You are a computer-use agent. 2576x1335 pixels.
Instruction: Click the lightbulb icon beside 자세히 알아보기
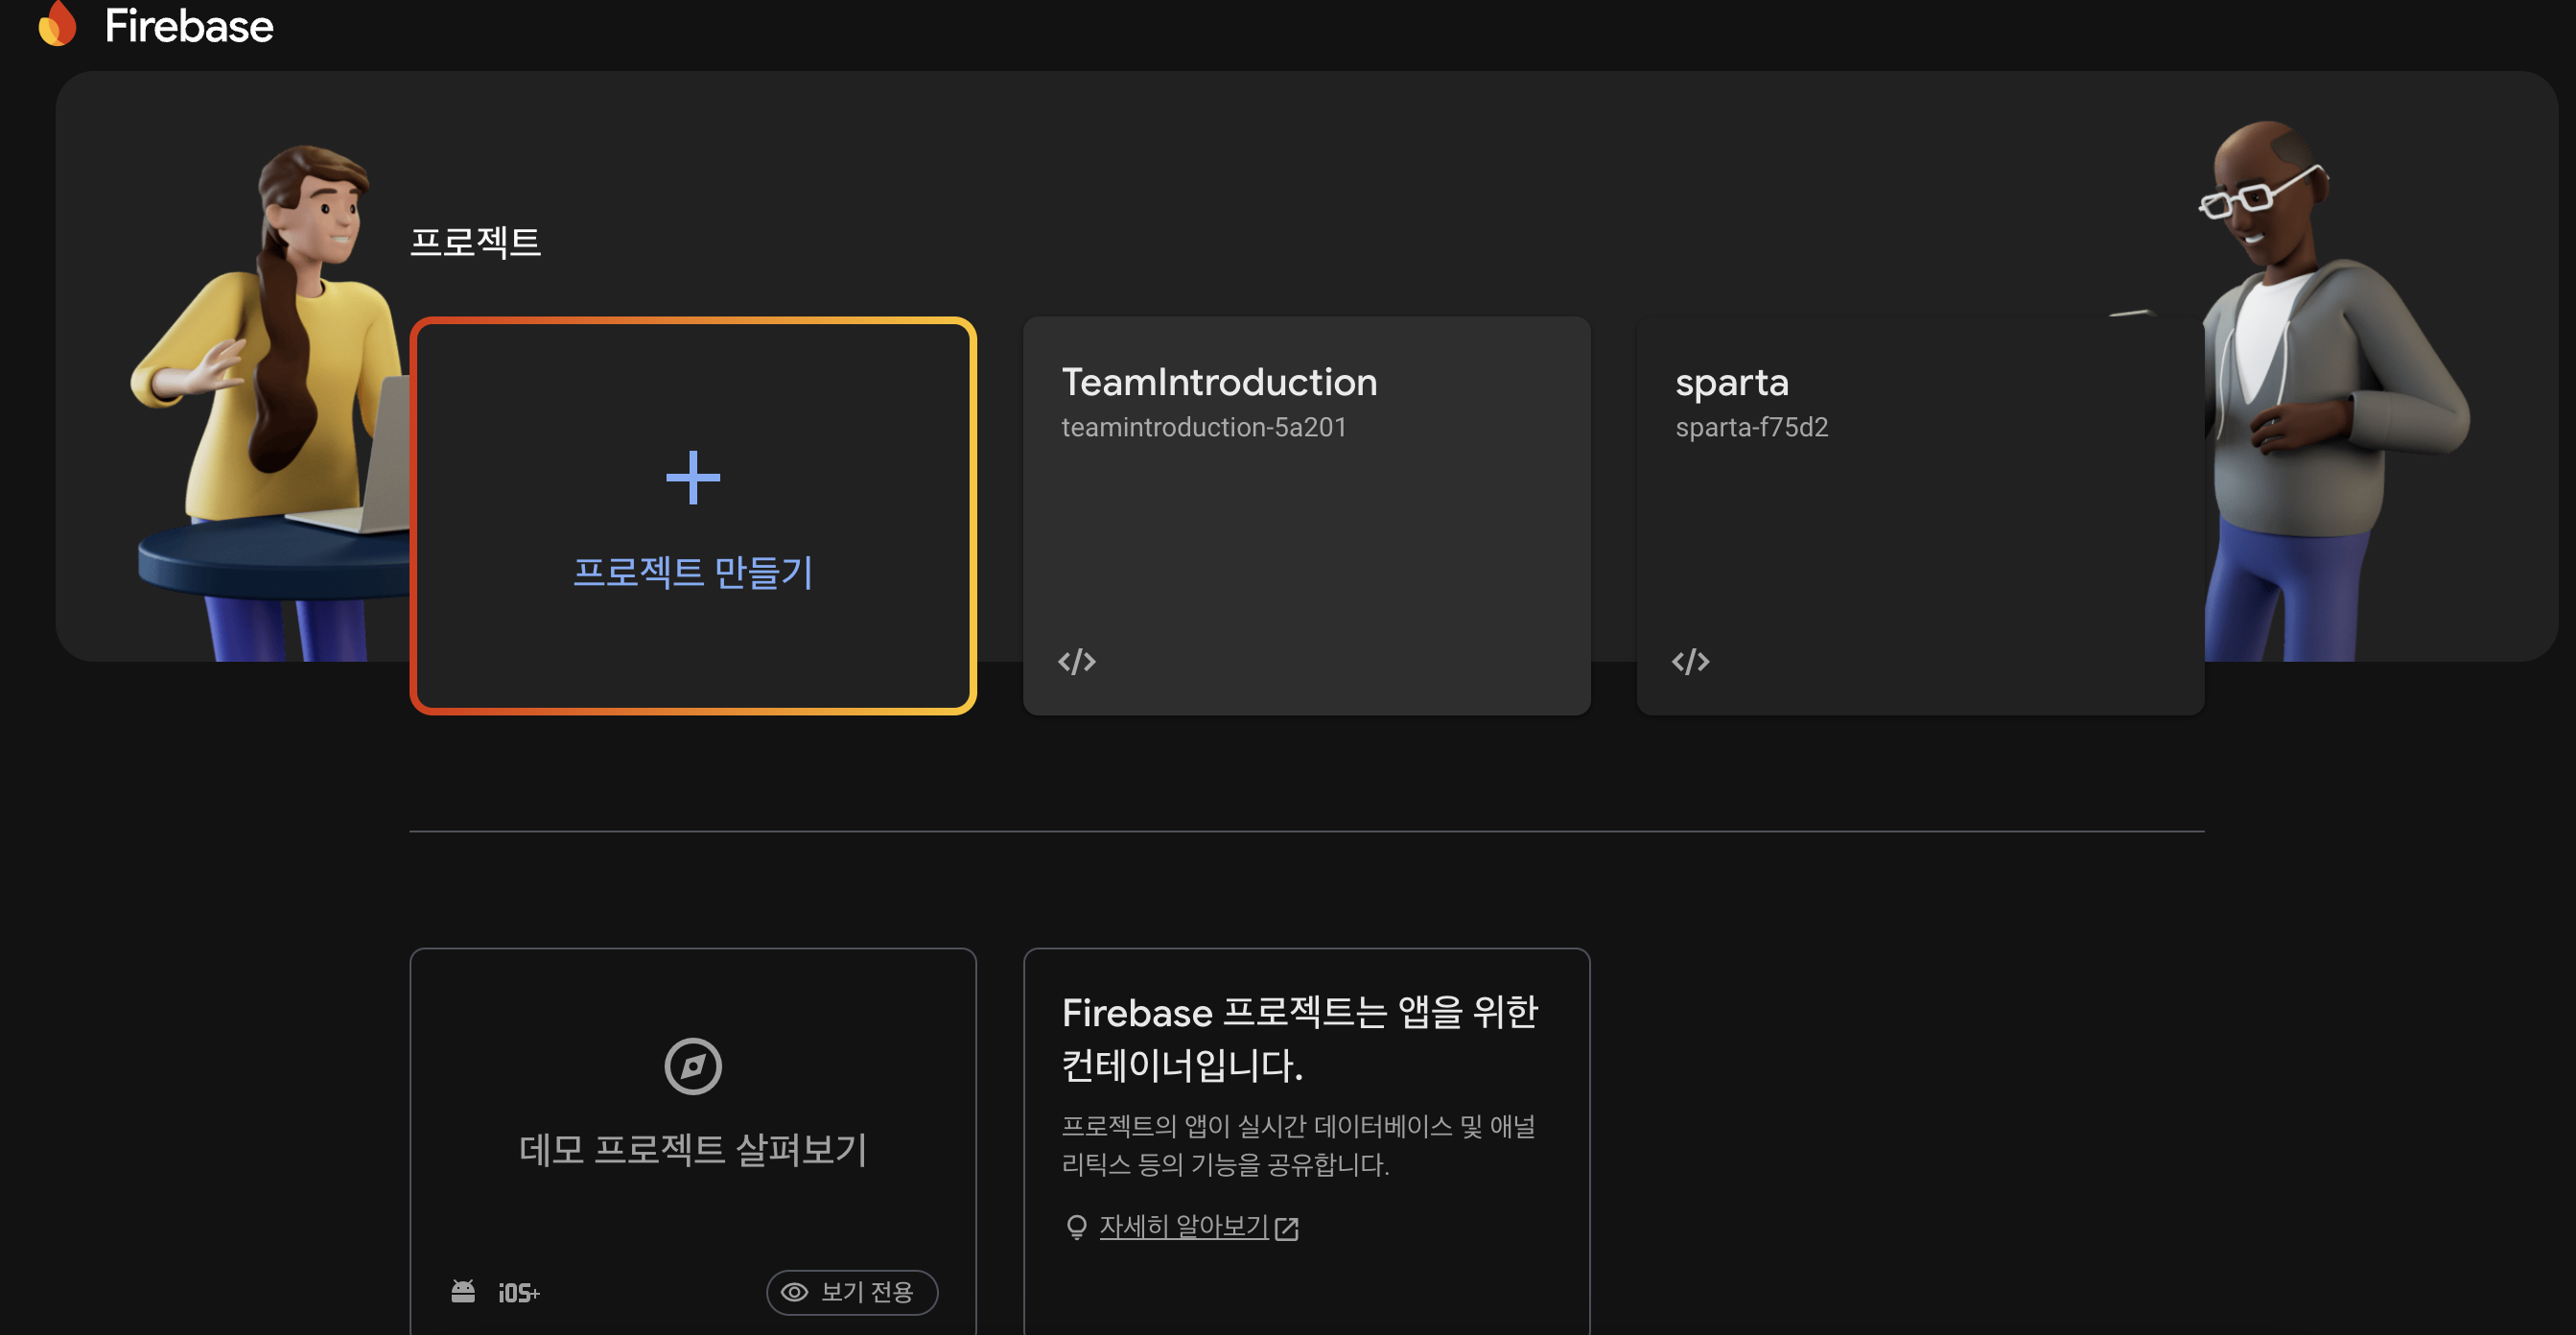(x=1076, y=1227)
